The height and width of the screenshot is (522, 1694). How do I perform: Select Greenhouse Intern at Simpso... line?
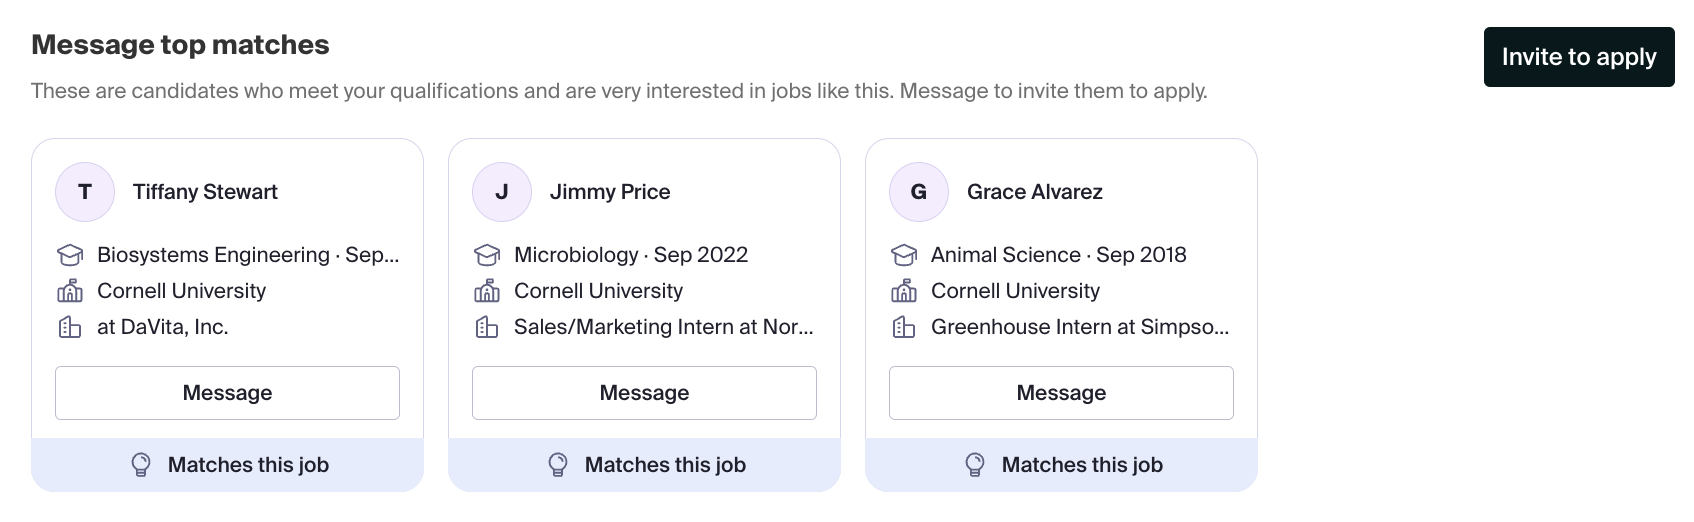tap(1080, 327)
